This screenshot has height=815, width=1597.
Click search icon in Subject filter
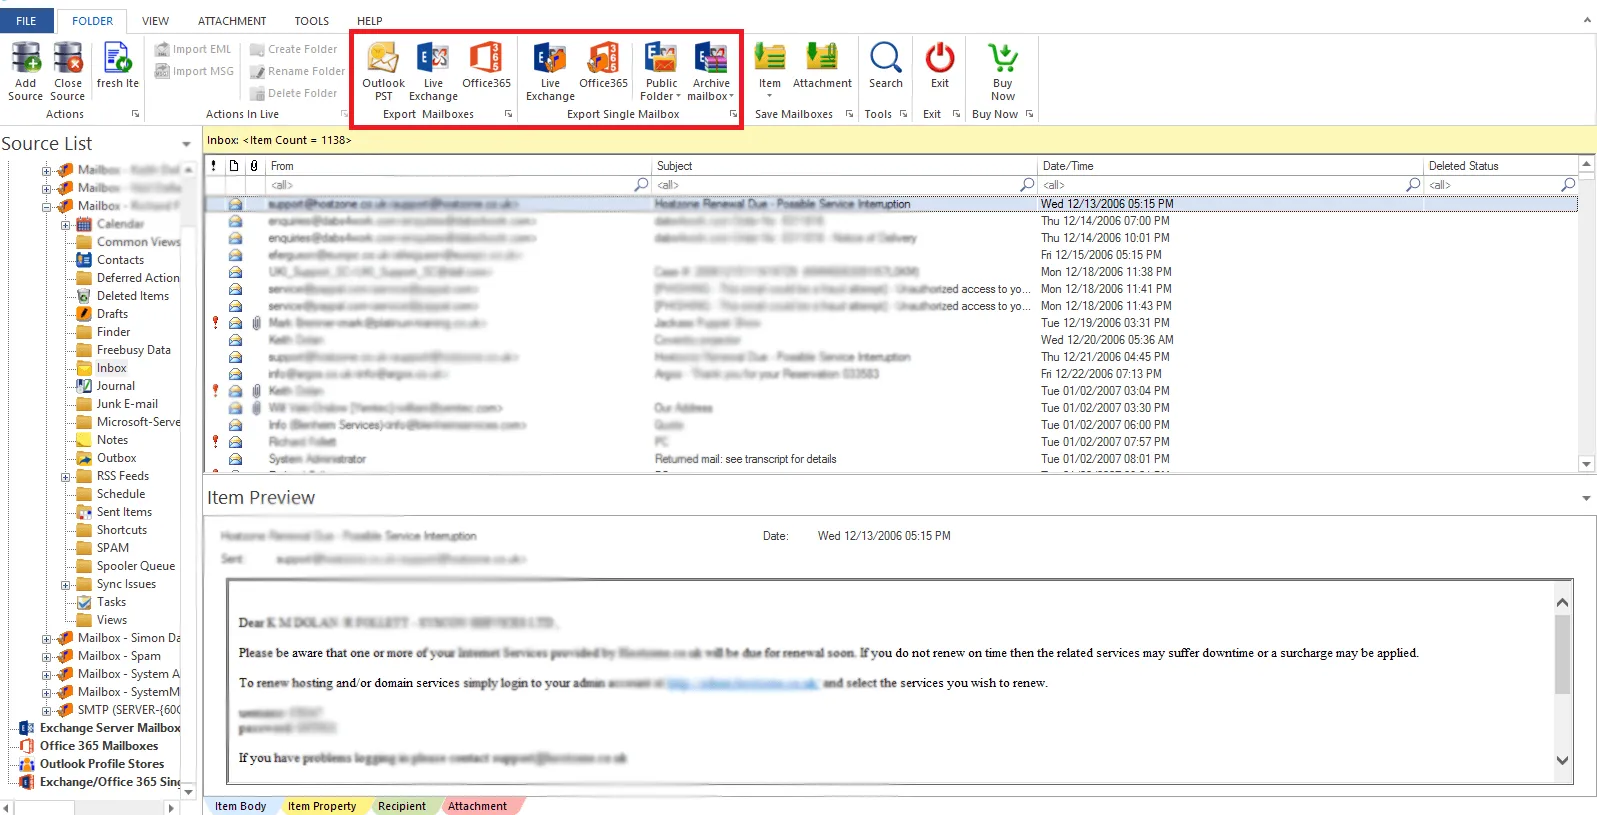1027,185
